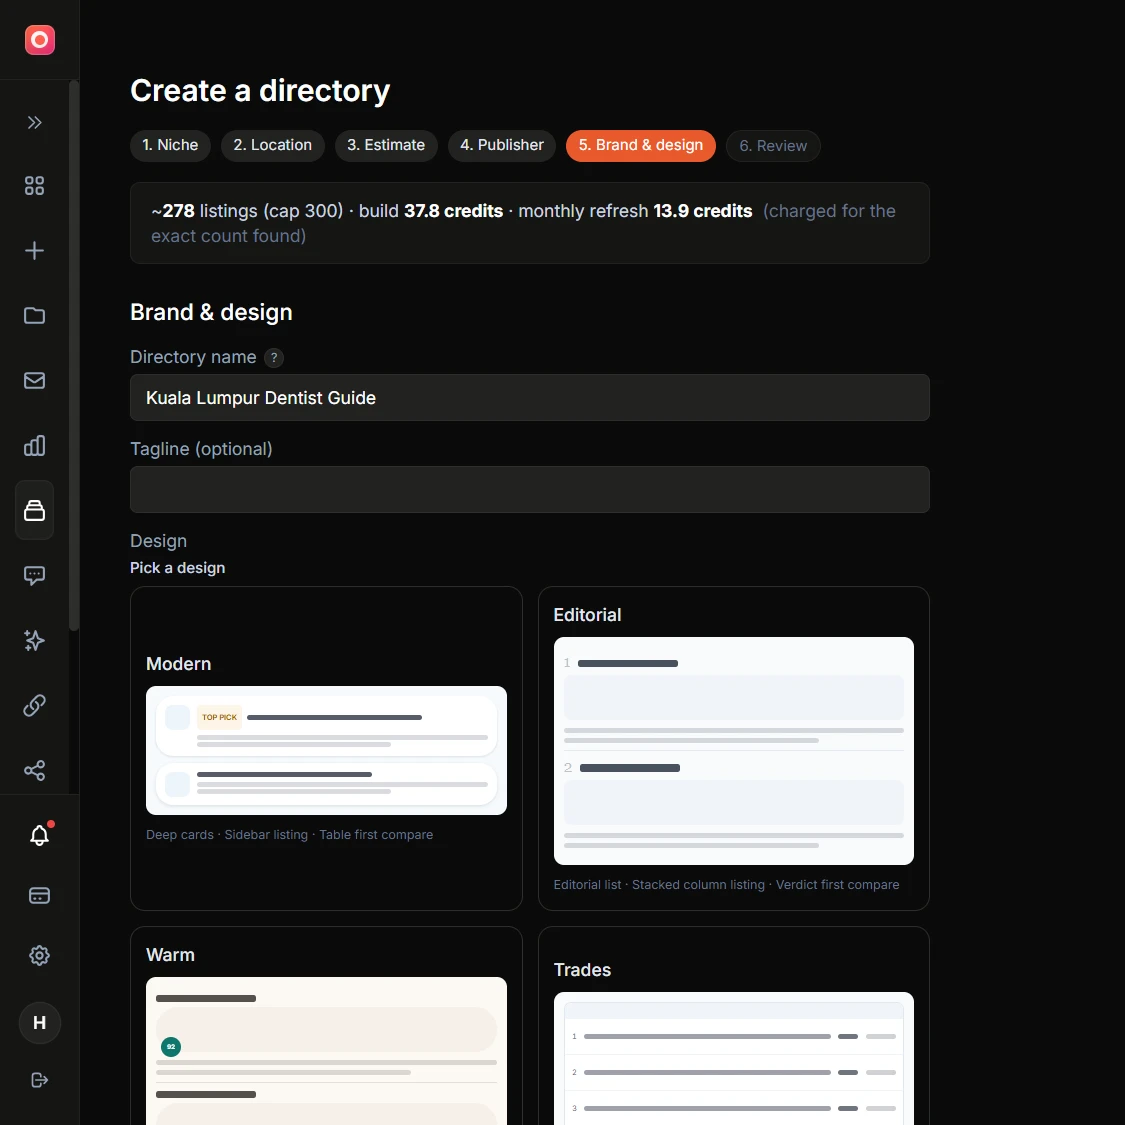Click the '37.8 credits' build cost text
This screenshot has height=1125, width=1125.
pyautogui.click(x=453, y=211)
